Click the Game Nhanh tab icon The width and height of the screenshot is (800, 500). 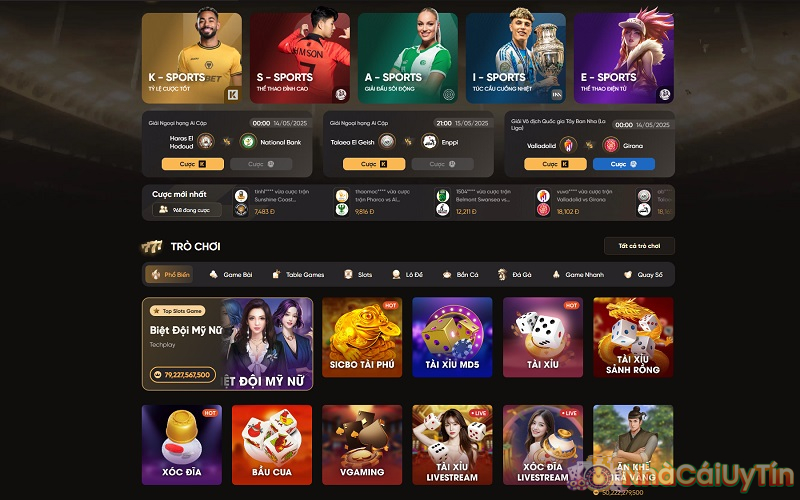556,274
